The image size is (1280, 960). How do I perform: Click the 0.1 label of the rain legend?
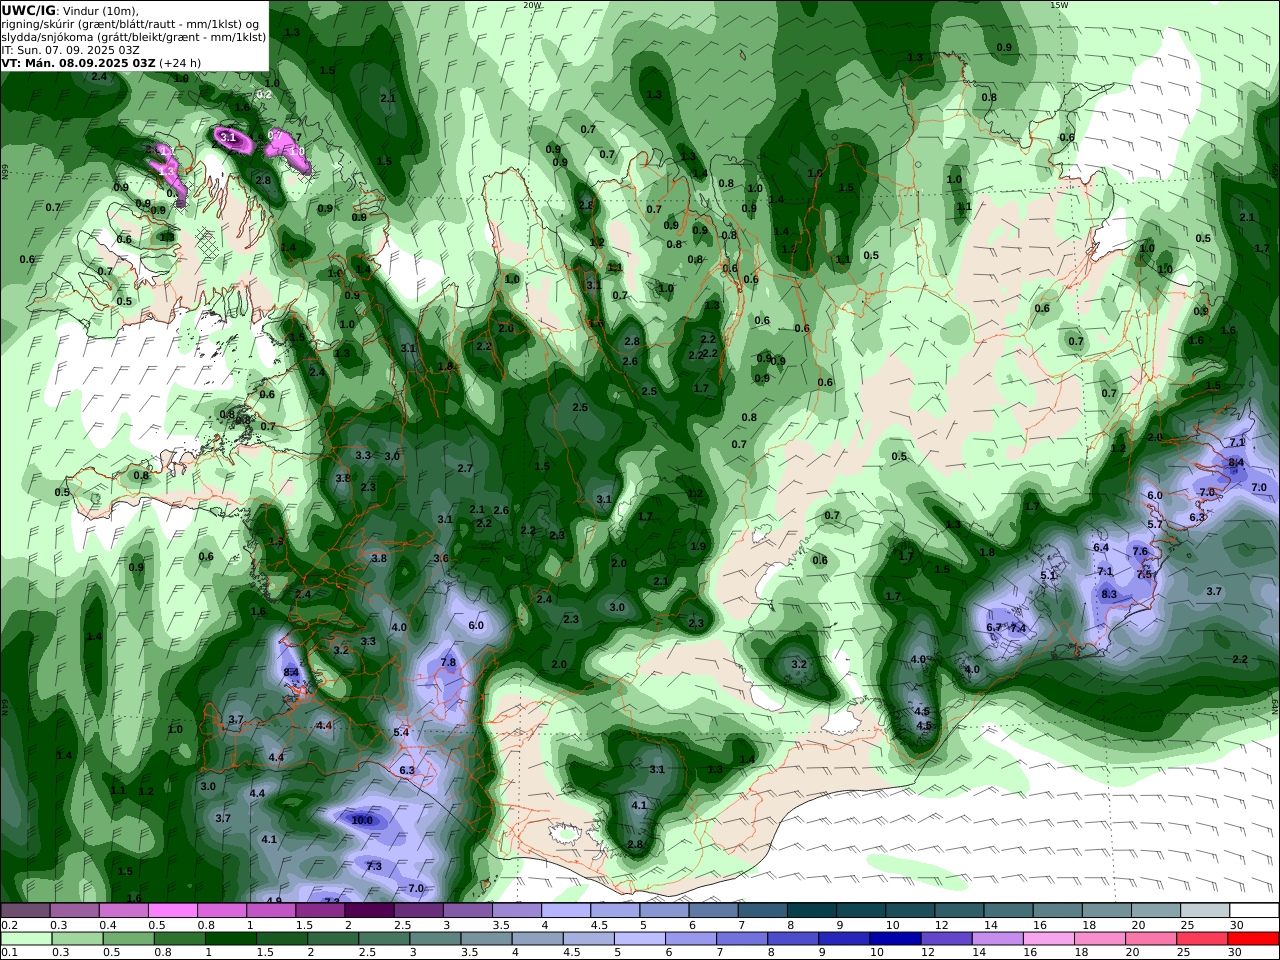(8, 952)
